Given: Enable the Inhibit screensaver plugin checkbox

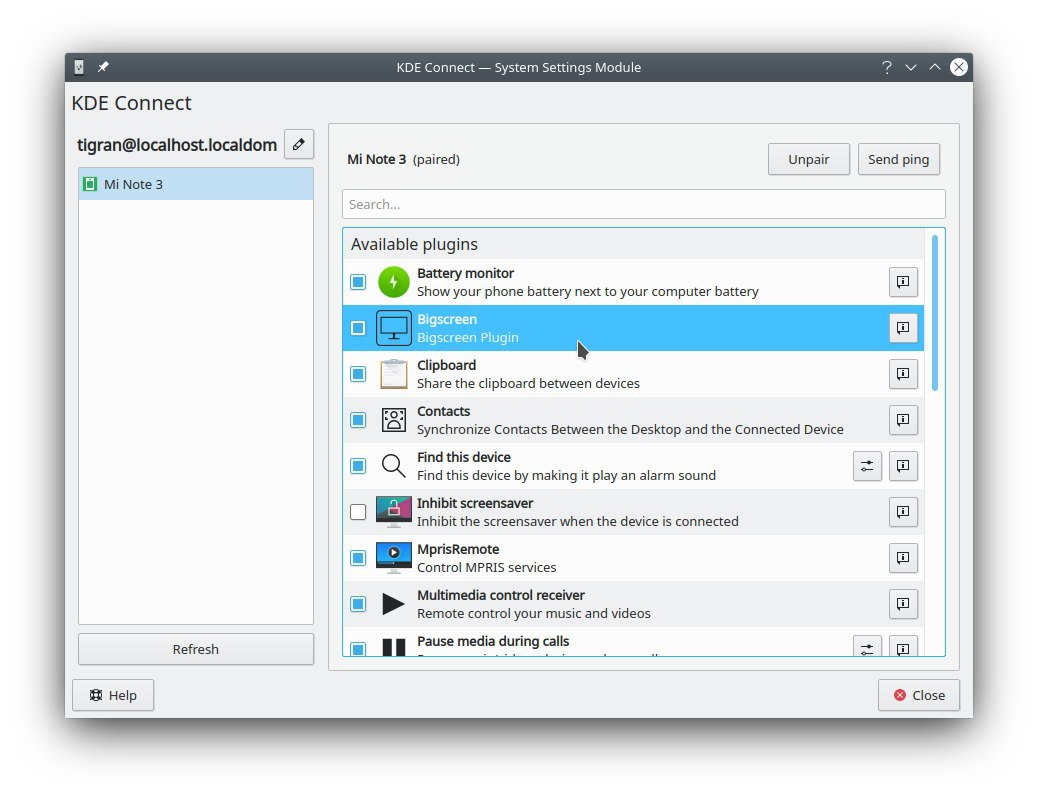Looking at the screenshot, I should pyautogui.click(x=358, y=512).
